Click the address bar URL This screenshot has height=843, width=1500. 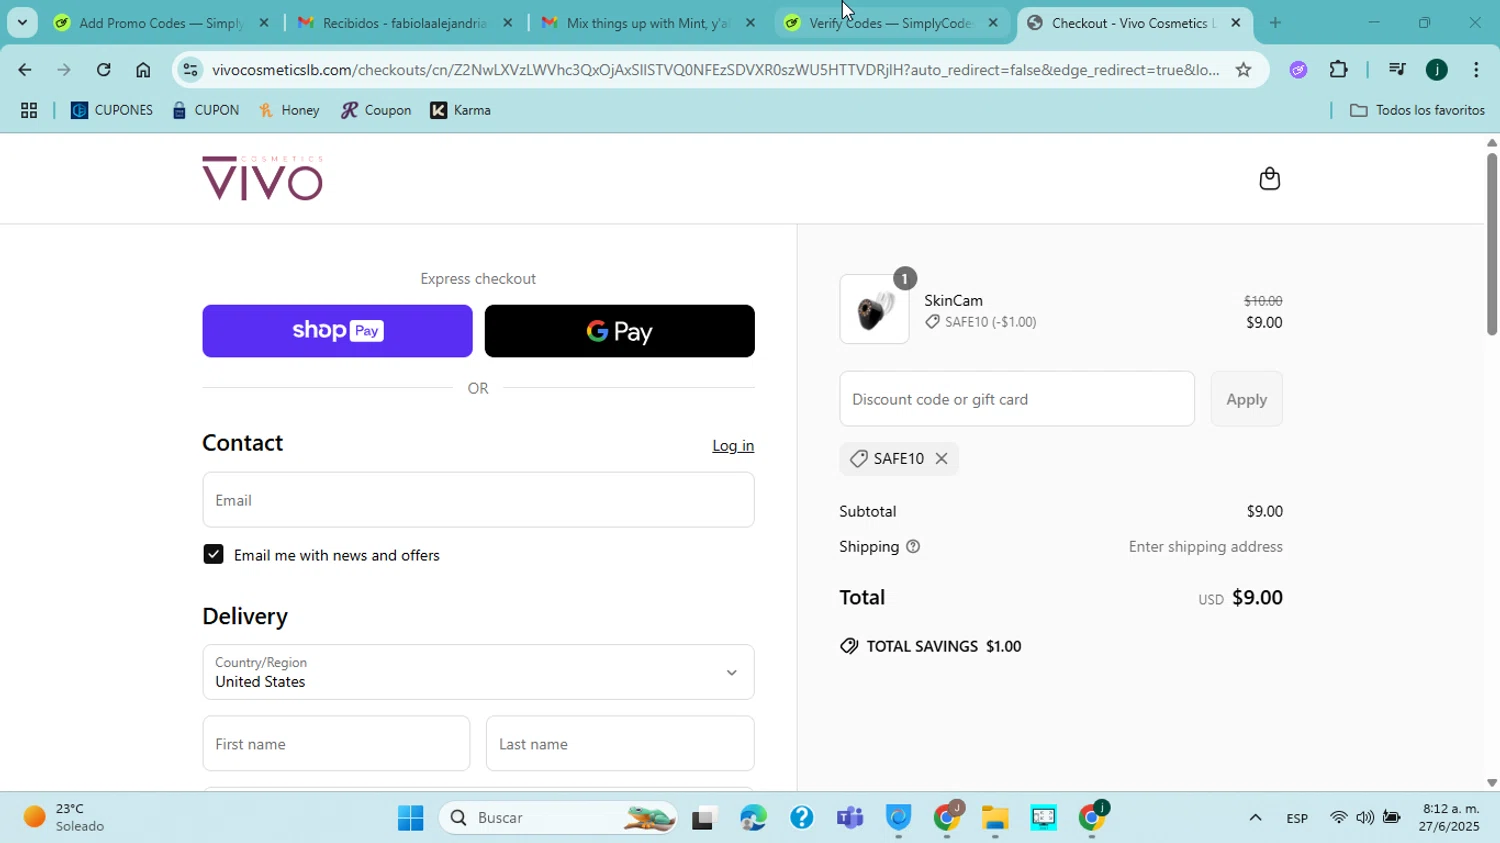pyautogui.click(x=715, y=70)
